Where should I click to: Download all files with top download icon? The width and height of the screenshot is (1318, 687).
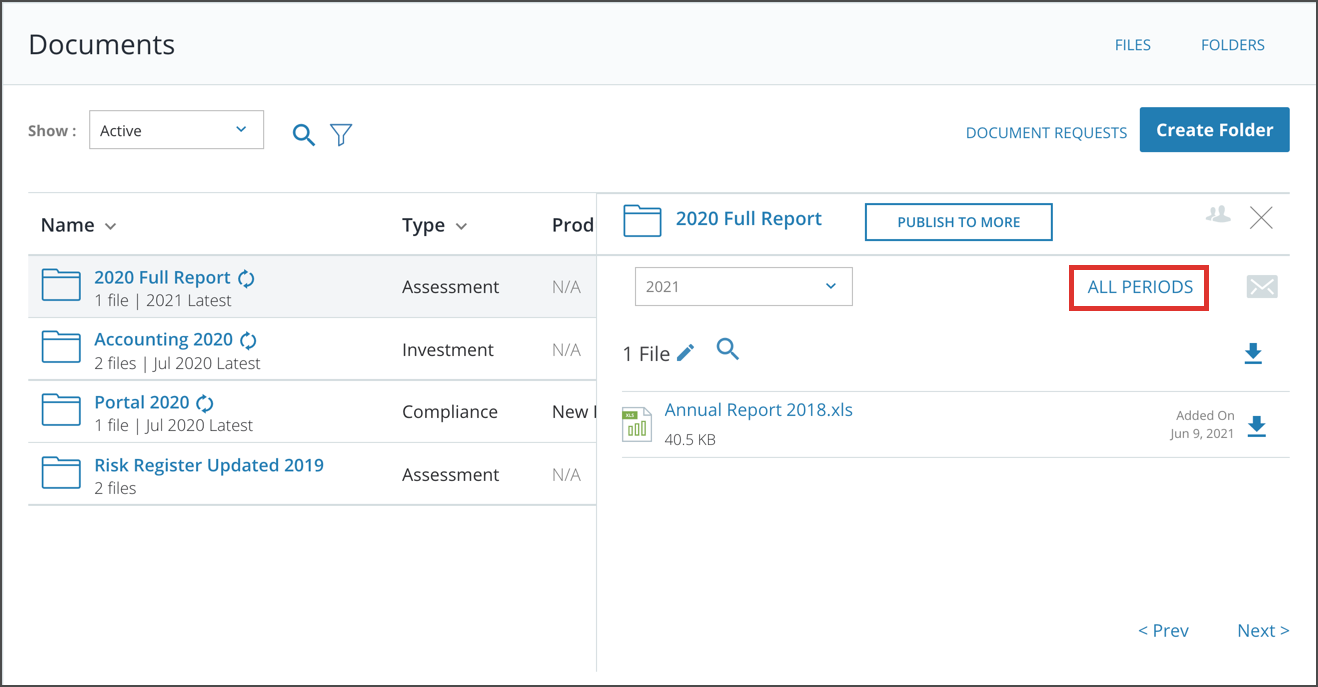click(x=1253, y=353)
